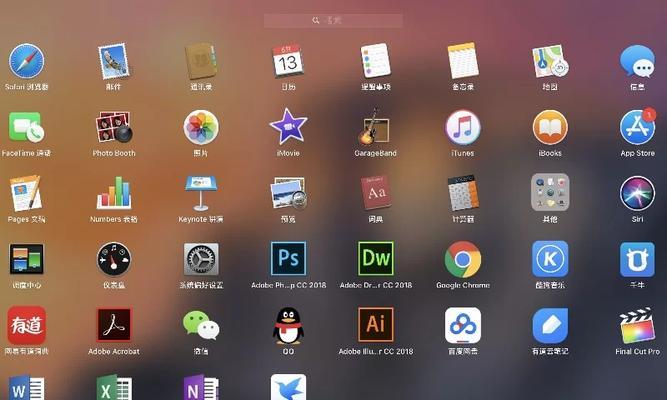Launch Keynote presentation app
Image resolution: width=667 pixels, height=400 pixels.
point(201,193)
